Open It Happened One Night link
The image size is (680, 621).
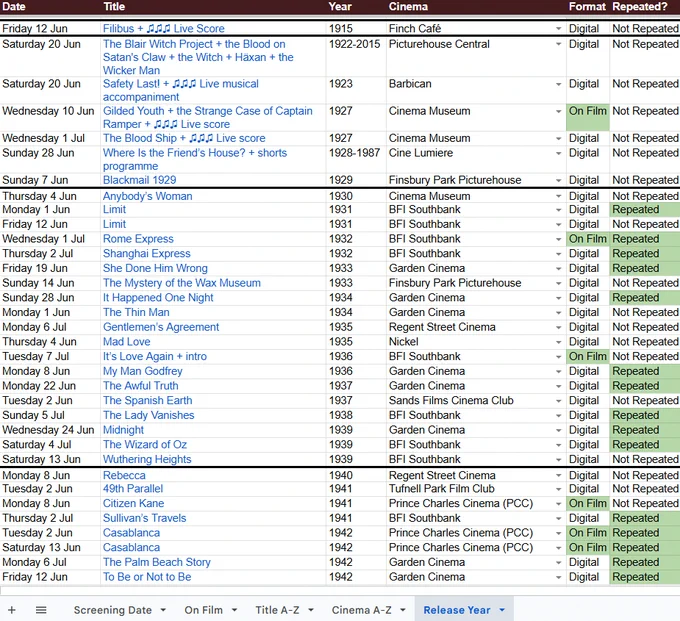(x=158, y=298)
